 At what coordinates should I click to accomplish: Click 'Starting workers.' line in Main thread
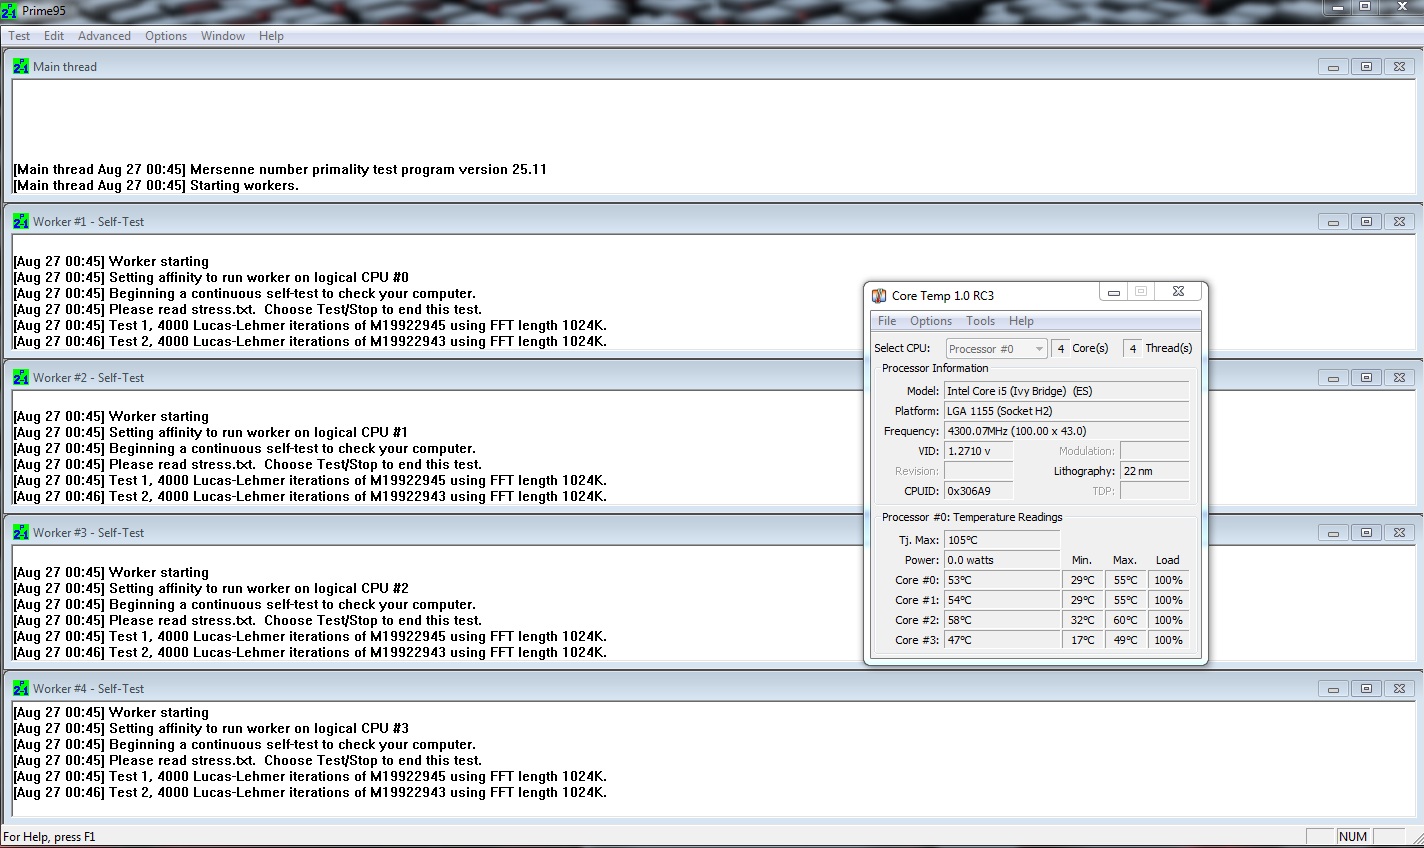click(x=156, y=186)
